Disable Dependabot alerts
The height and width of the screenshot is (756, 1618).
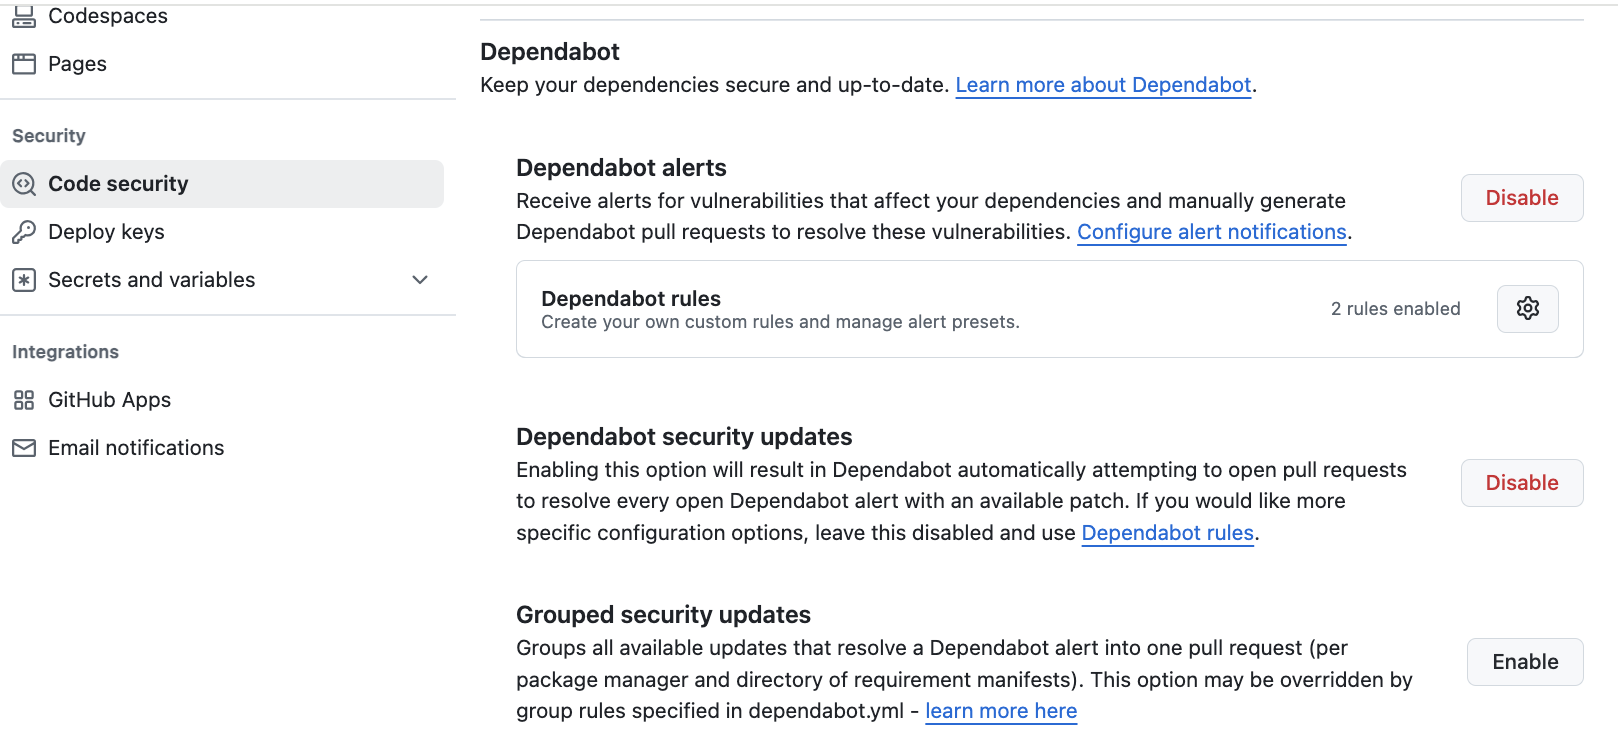(1521, 197)
